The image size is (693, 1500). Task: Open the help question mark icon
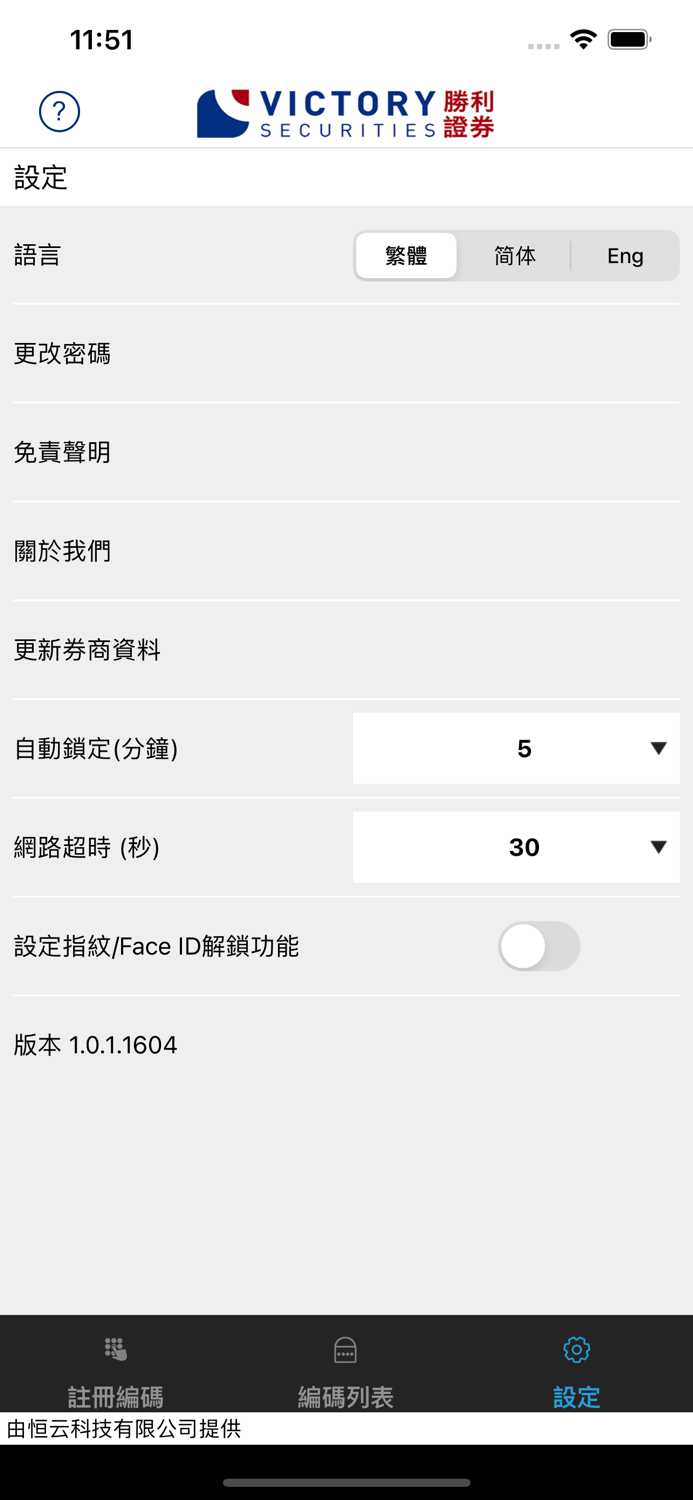pyautogui.click(x=59, y=112)
